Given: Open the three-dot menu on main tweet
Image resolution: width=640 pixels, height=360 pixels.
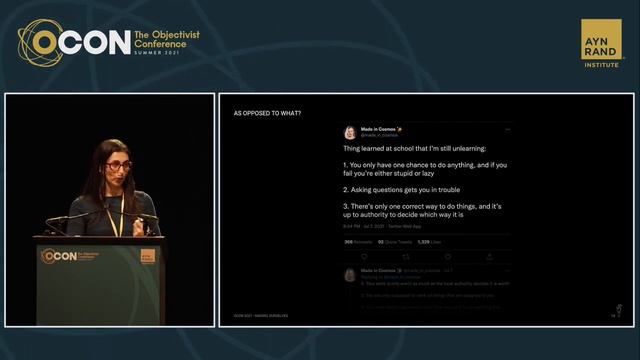Looking at the screenshot, I should (x=507, y=129).
